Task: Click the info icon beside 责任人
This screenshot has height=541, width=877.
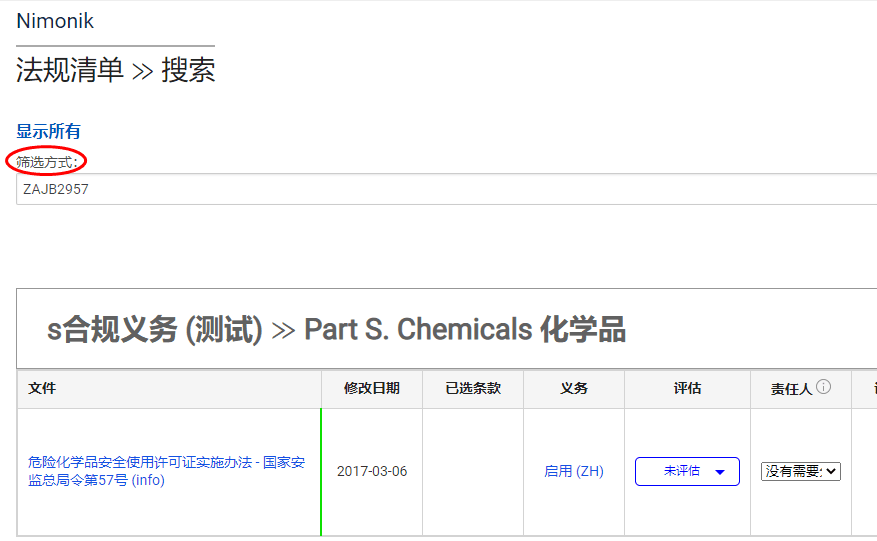Action: [x=823, y=388]
